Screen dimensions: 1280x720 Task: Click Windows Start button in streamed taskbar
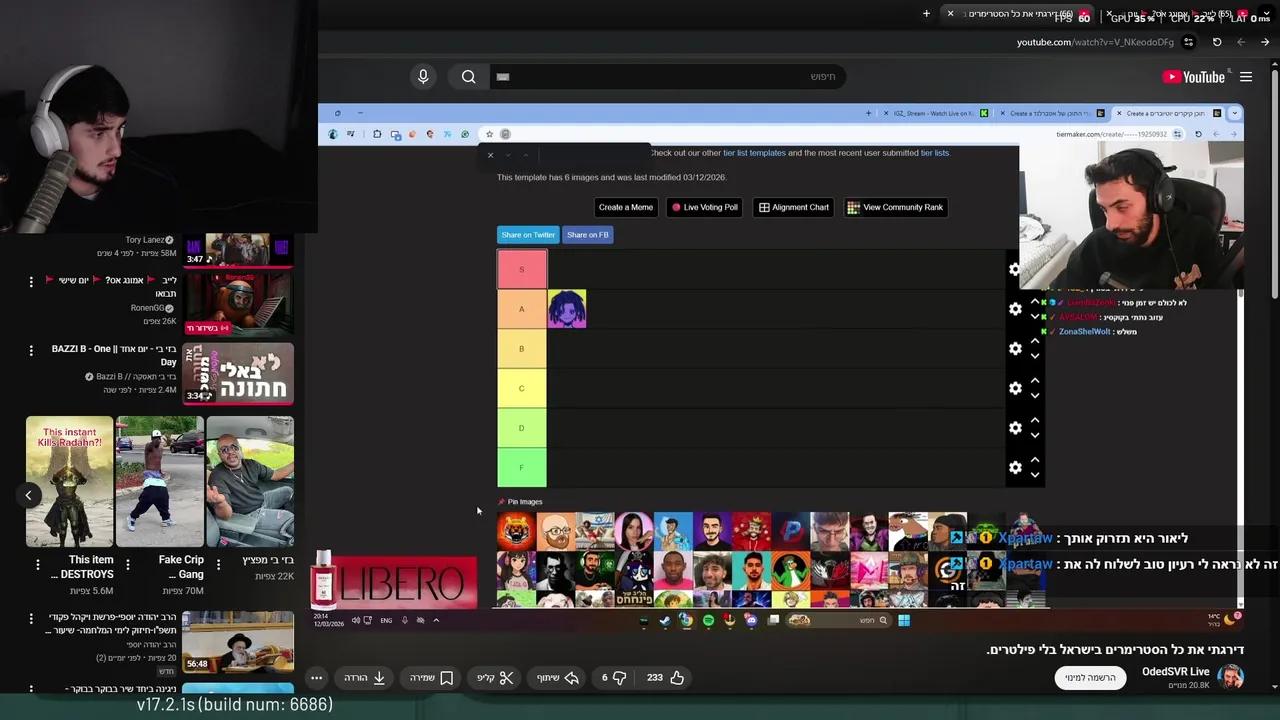tap(904, 620)
